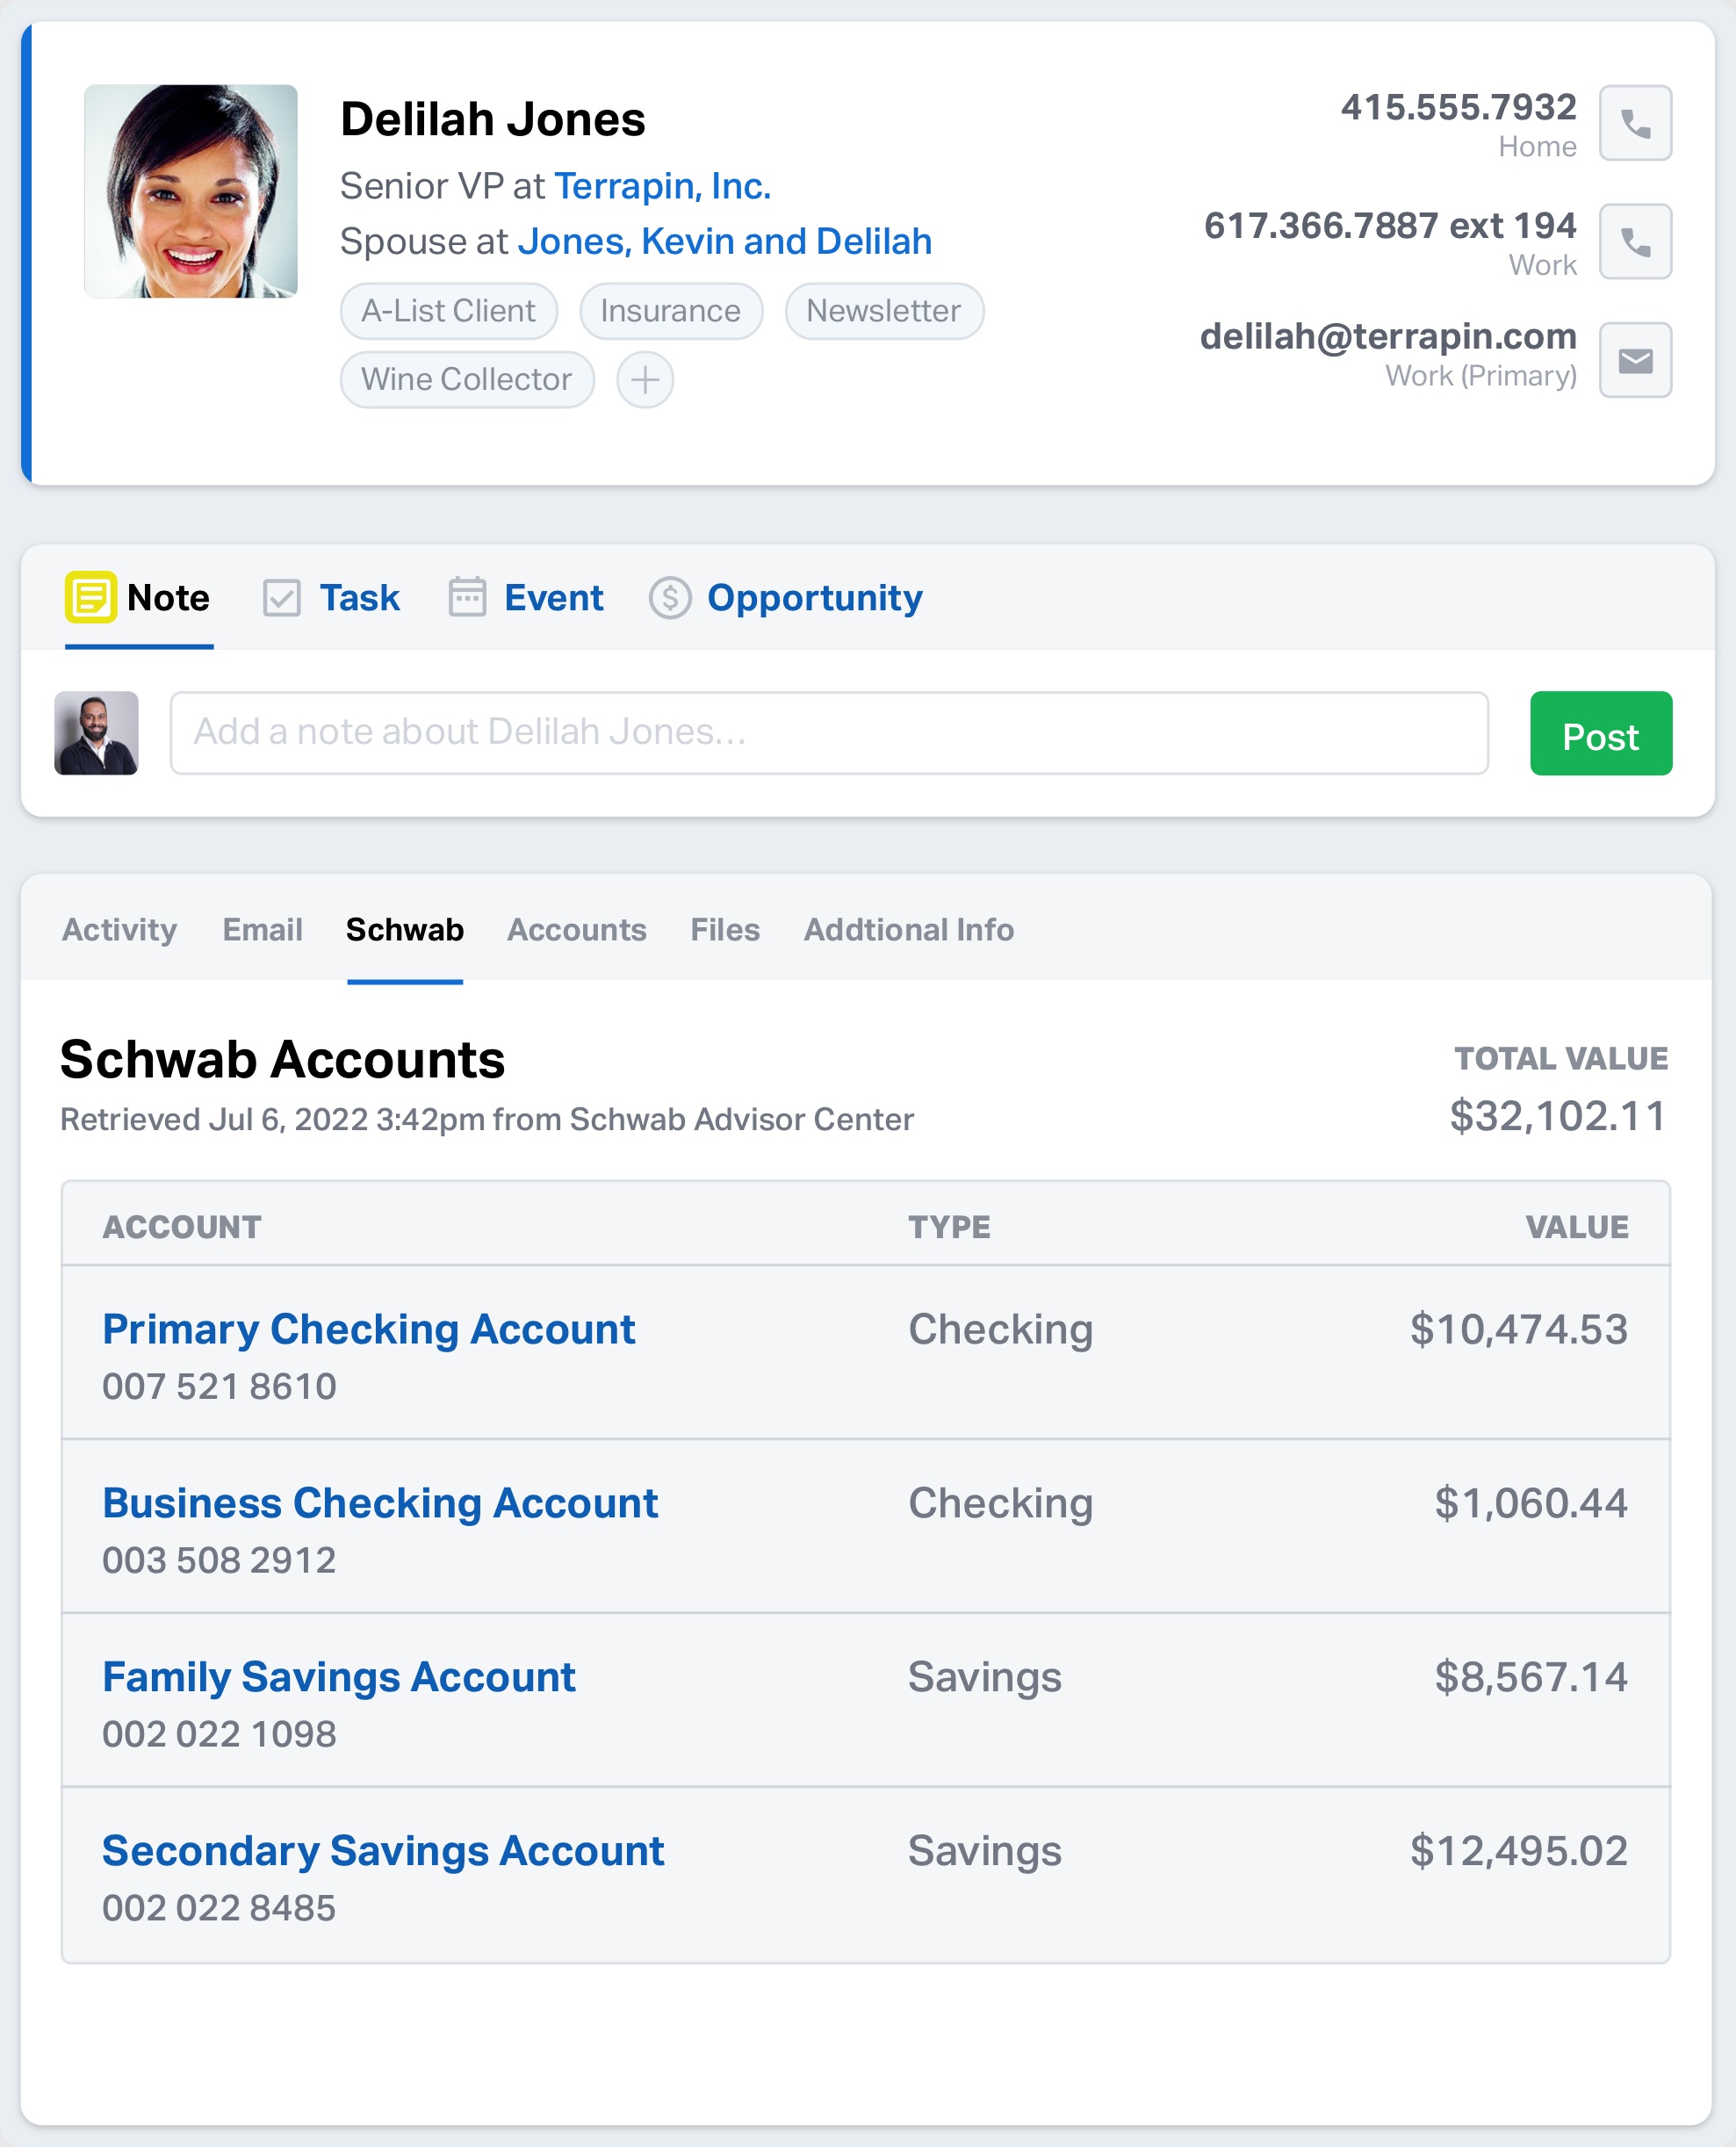Open the Terrapin, Inc. company link

[x=663, y=186]
